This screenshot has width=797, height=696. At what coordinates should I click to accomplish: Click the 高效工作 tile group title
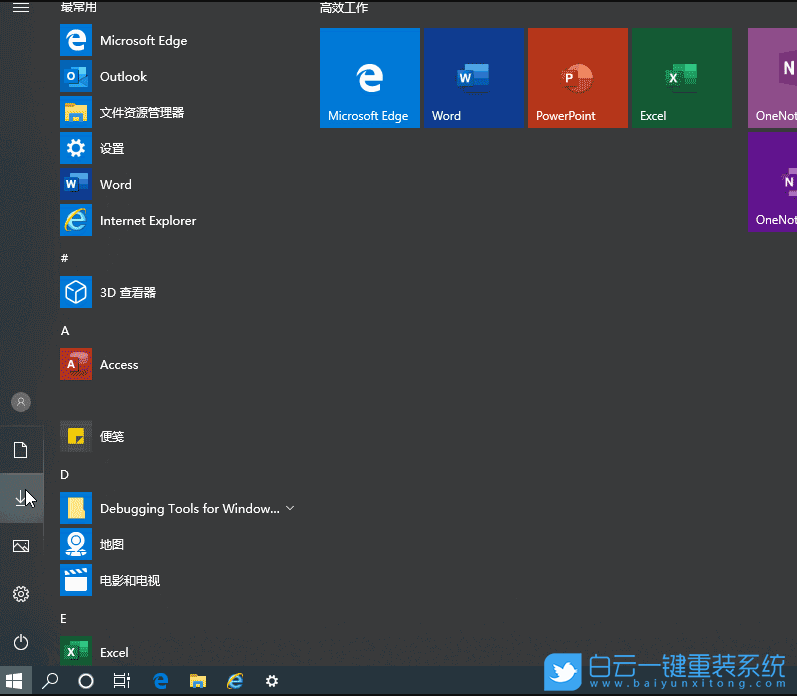[x=344, y=8]
